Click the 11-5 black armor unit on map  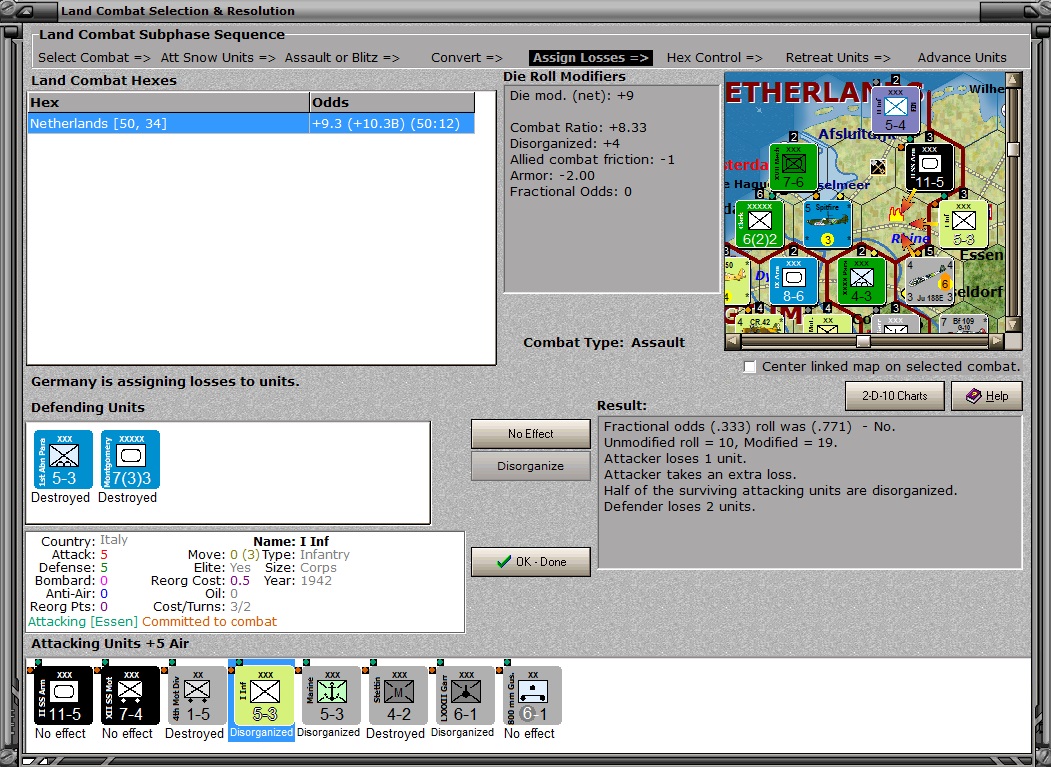[929, 168]
